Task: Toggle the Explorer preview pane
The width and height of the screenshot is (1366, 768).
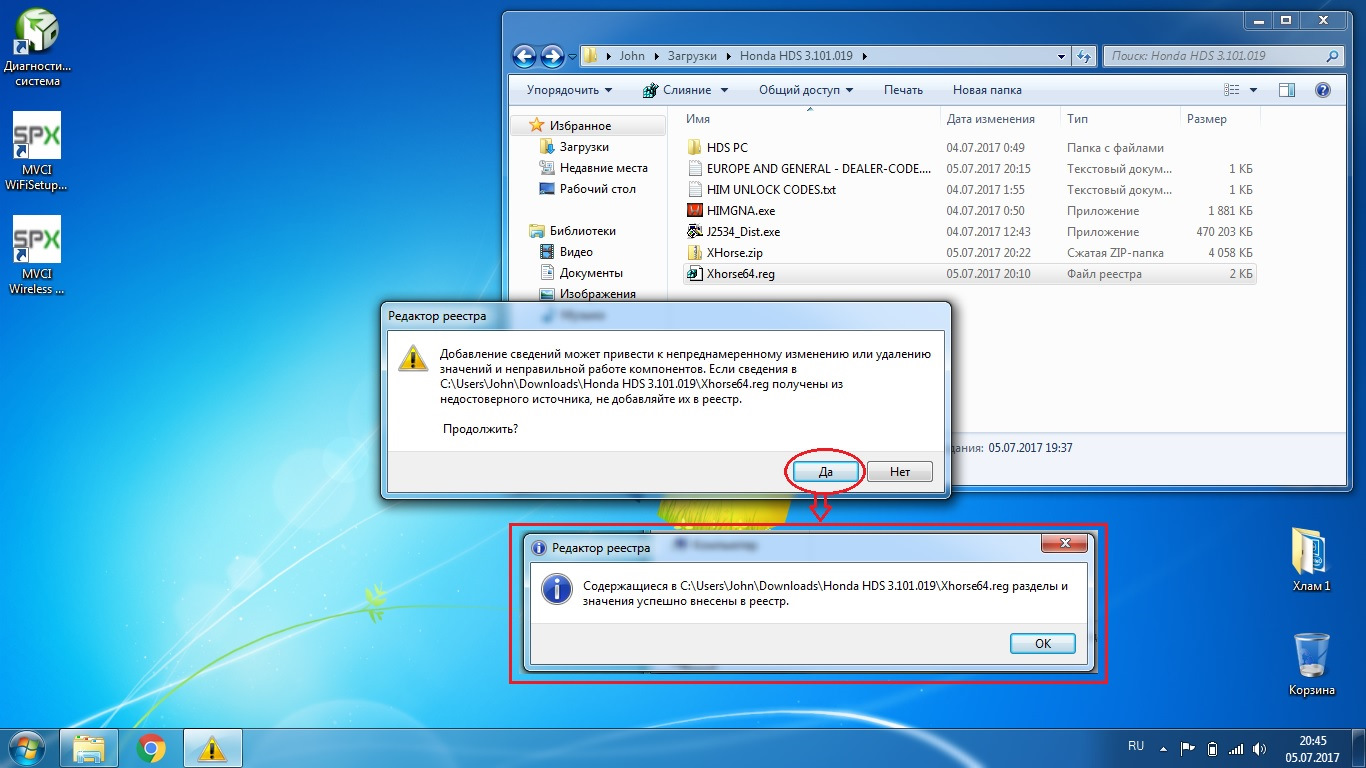Action: pos(1287,90)
